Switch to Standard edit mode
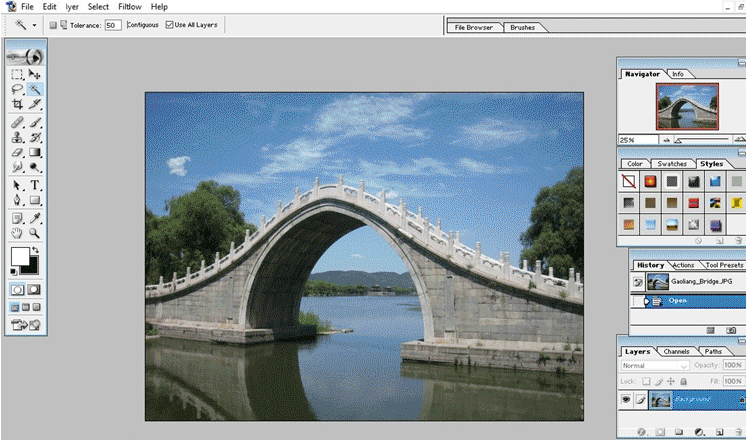 (17, 290)
